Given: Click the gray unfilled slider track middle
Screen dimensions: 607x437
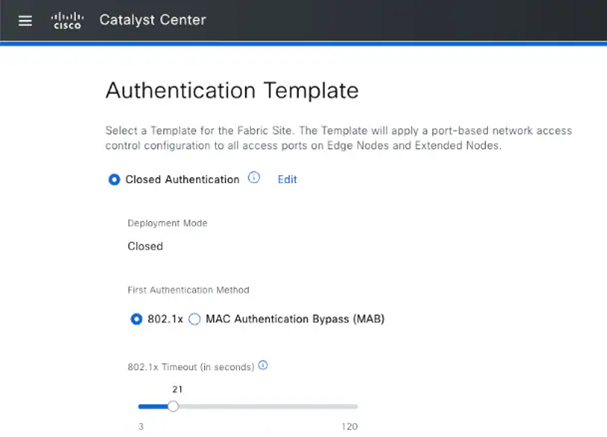Looking at the screenshot, I should (x=266, y=406).
